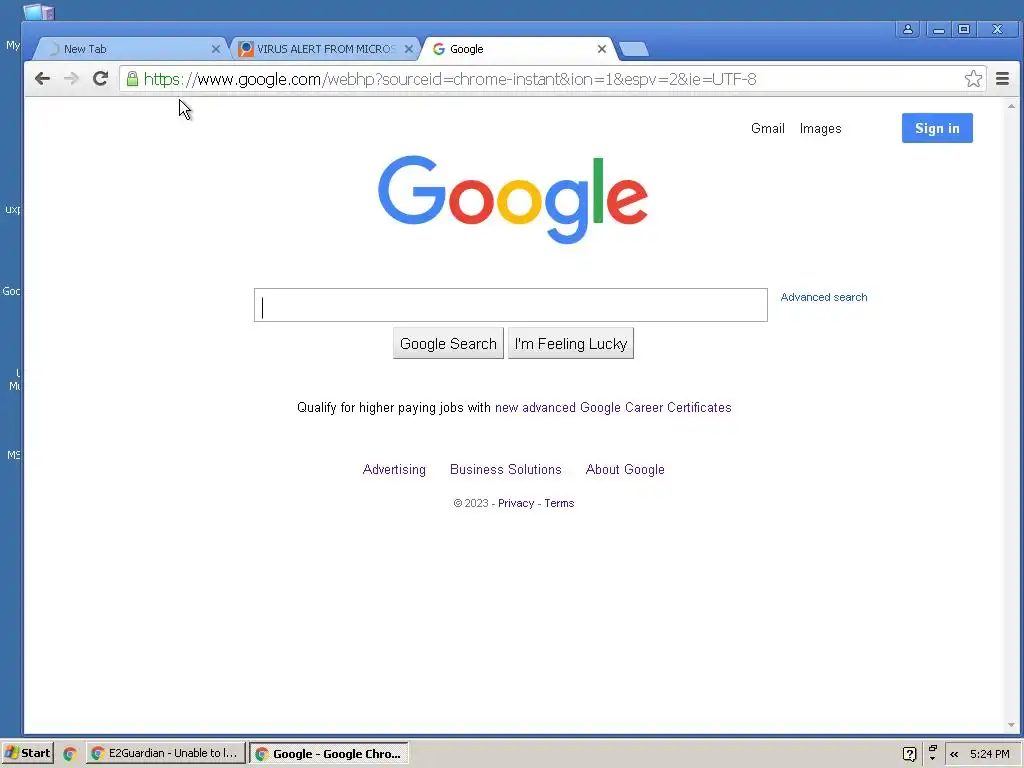Click the page scrollbar up arrow
This screenshot has width=1024, height=768.
click(x=1012, y=106)
